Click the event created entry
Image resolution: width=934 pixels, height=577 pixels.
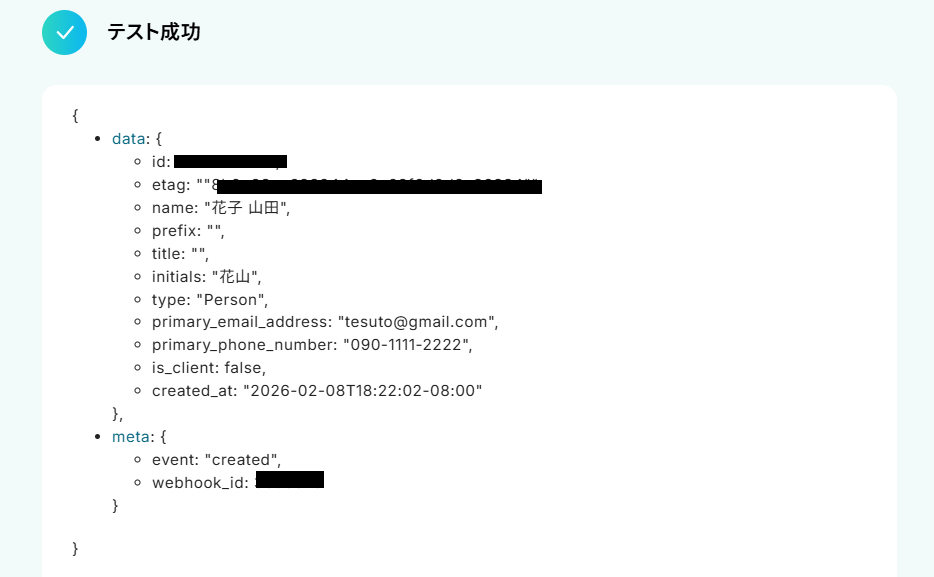tap(216, 460)
